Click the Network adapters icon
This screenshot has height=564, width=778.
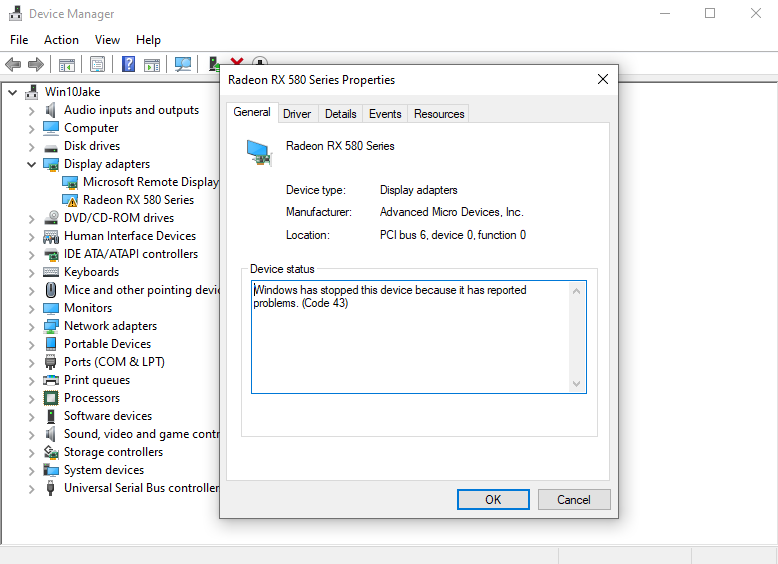(51, 326)
